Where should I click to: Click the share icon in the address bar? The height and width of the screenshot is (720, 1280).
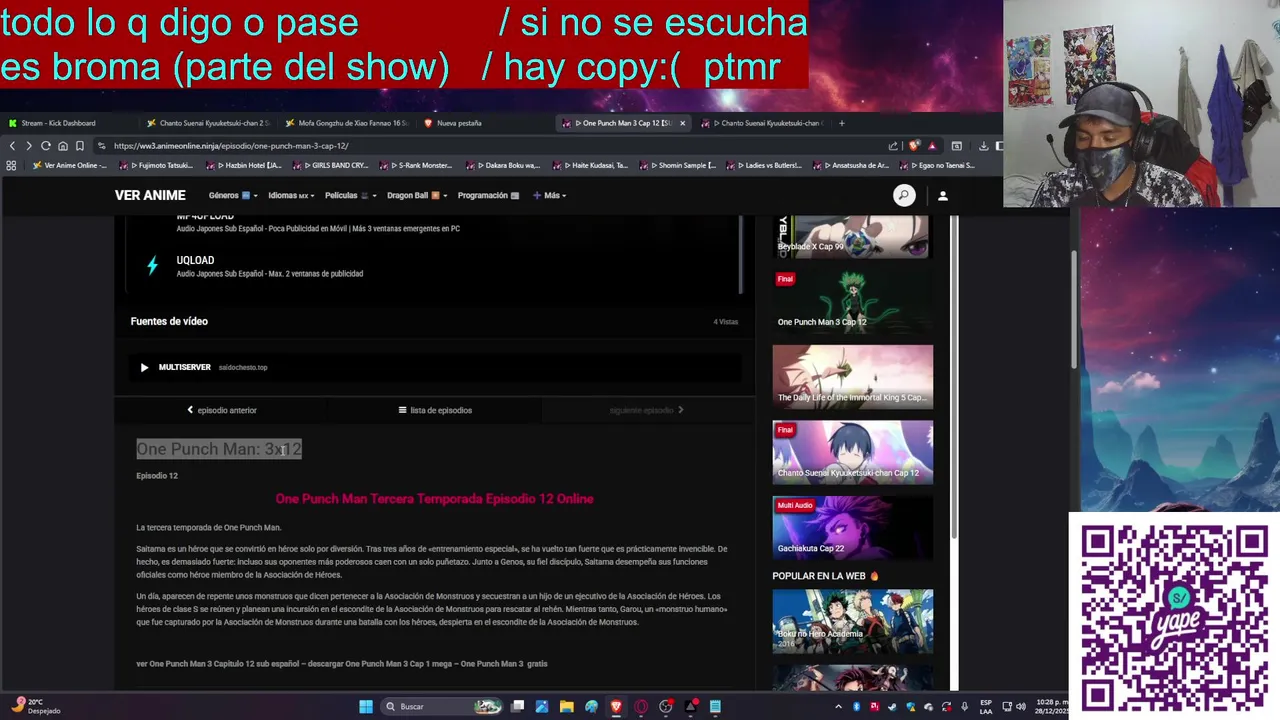[x=893, y=146]
